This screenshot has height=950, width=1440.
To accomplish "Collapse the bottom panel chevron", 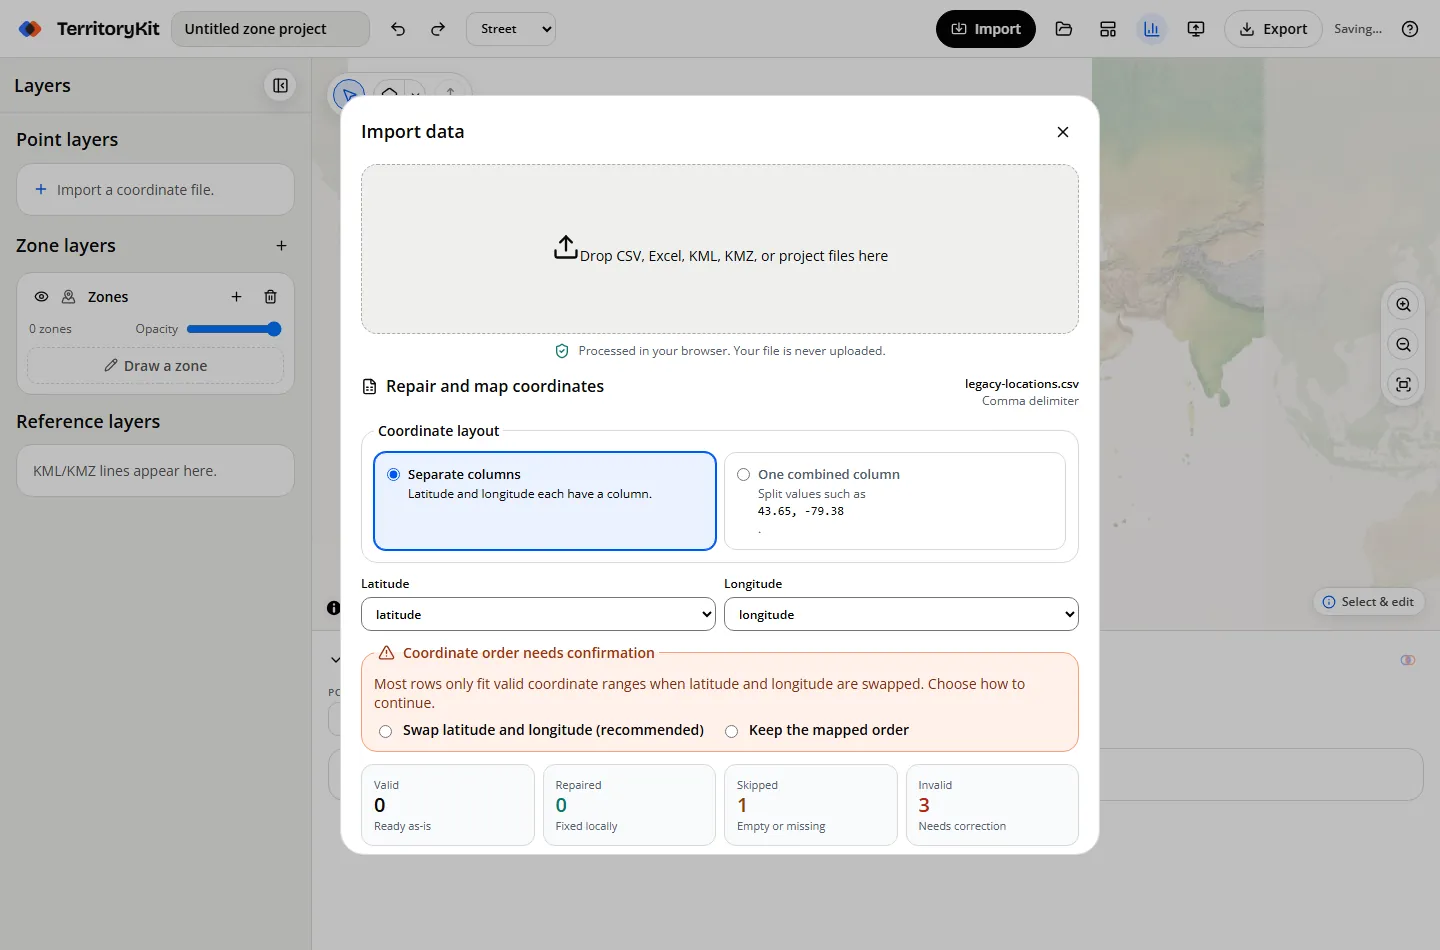I will click(x=335, y=660).
